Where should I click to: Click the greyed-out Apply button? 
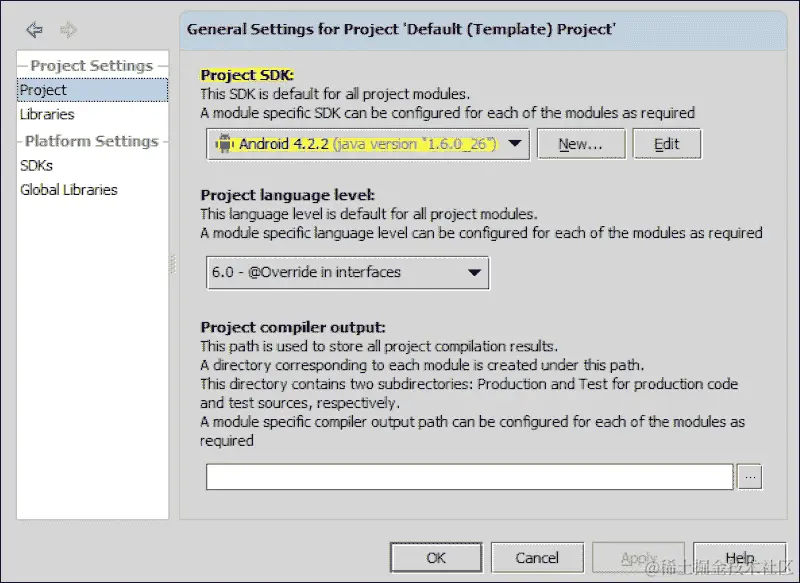pos(638,557)
